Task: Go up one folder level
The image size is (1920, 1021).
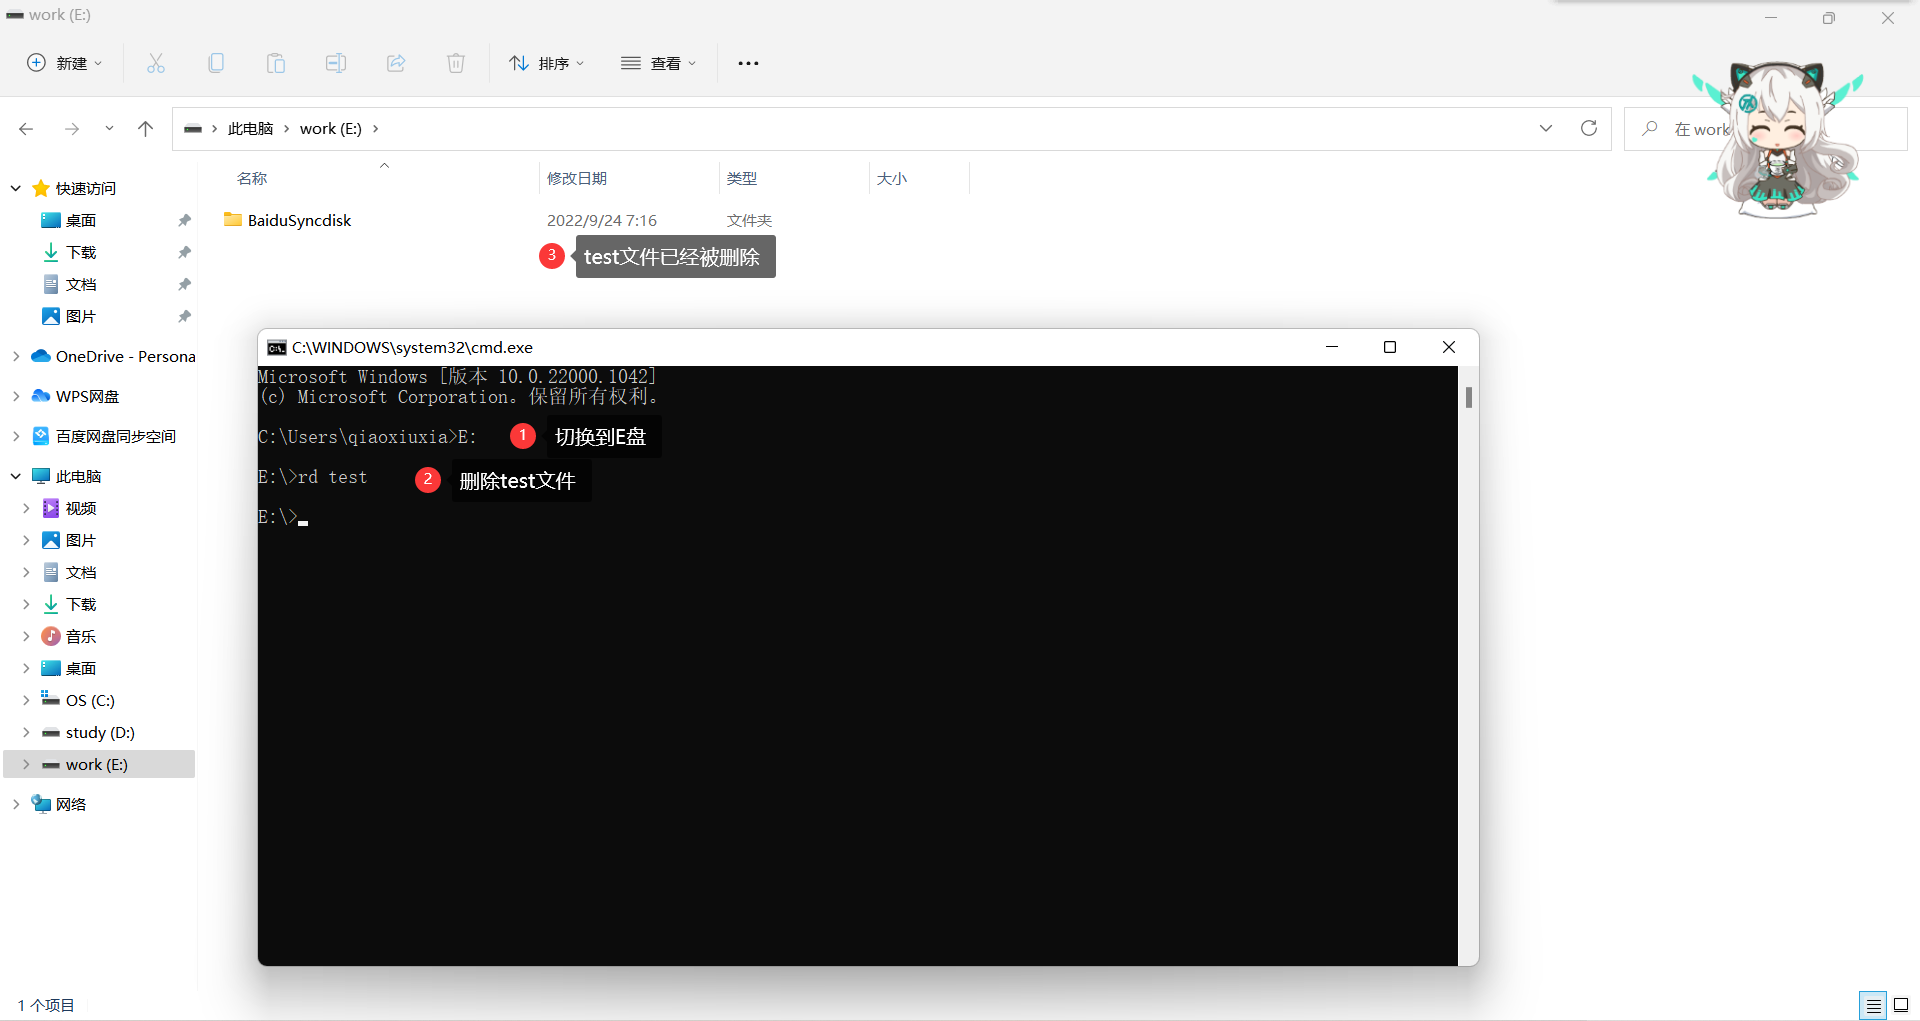Action: pyautogui.click(x=146, y=128)
